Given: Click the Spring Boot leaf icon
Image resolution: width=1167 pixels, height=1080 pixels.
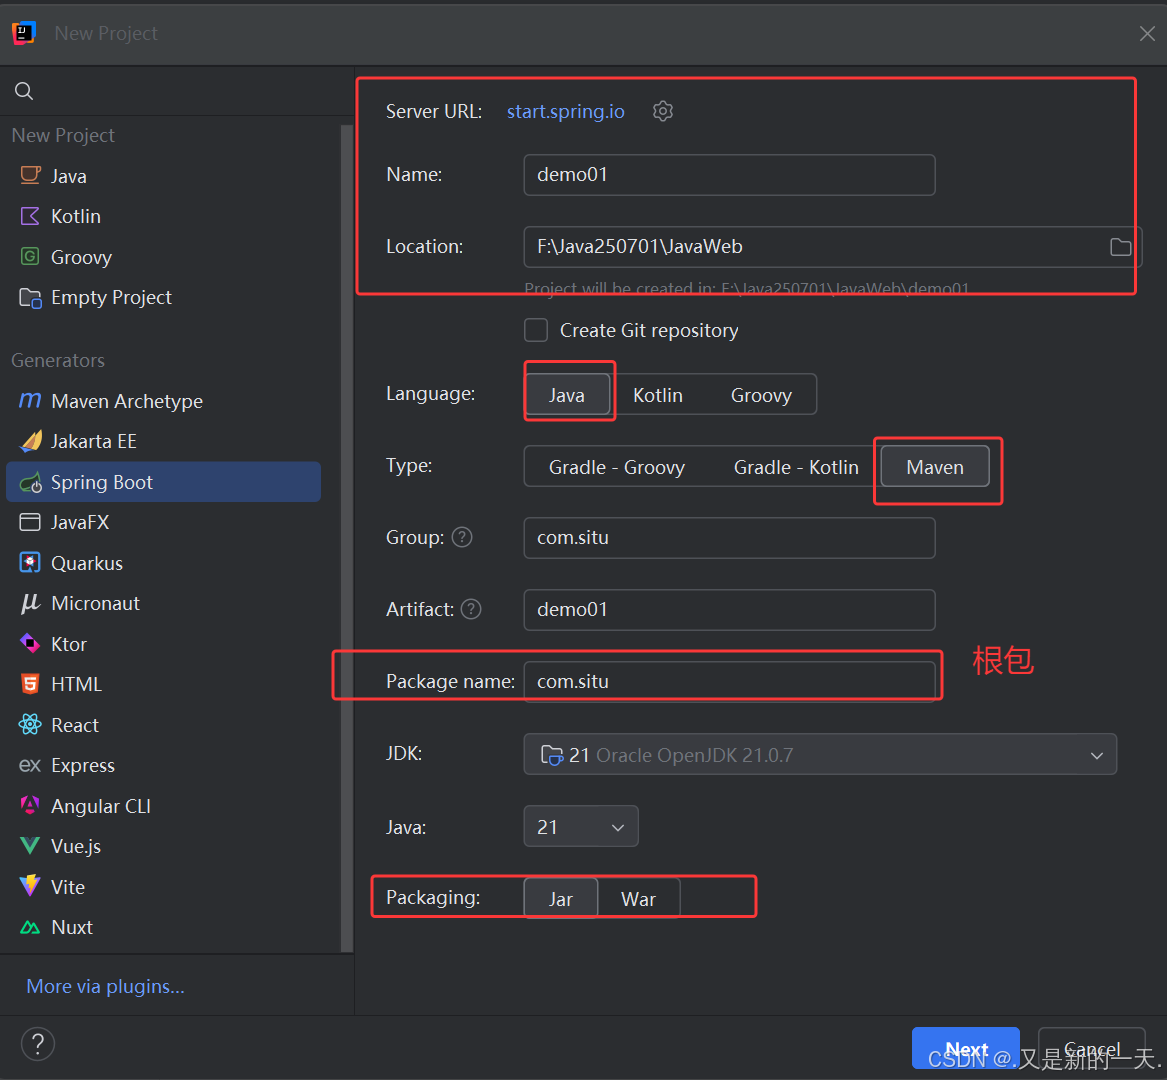Looking at the screenshot, I should click(31, 482).
